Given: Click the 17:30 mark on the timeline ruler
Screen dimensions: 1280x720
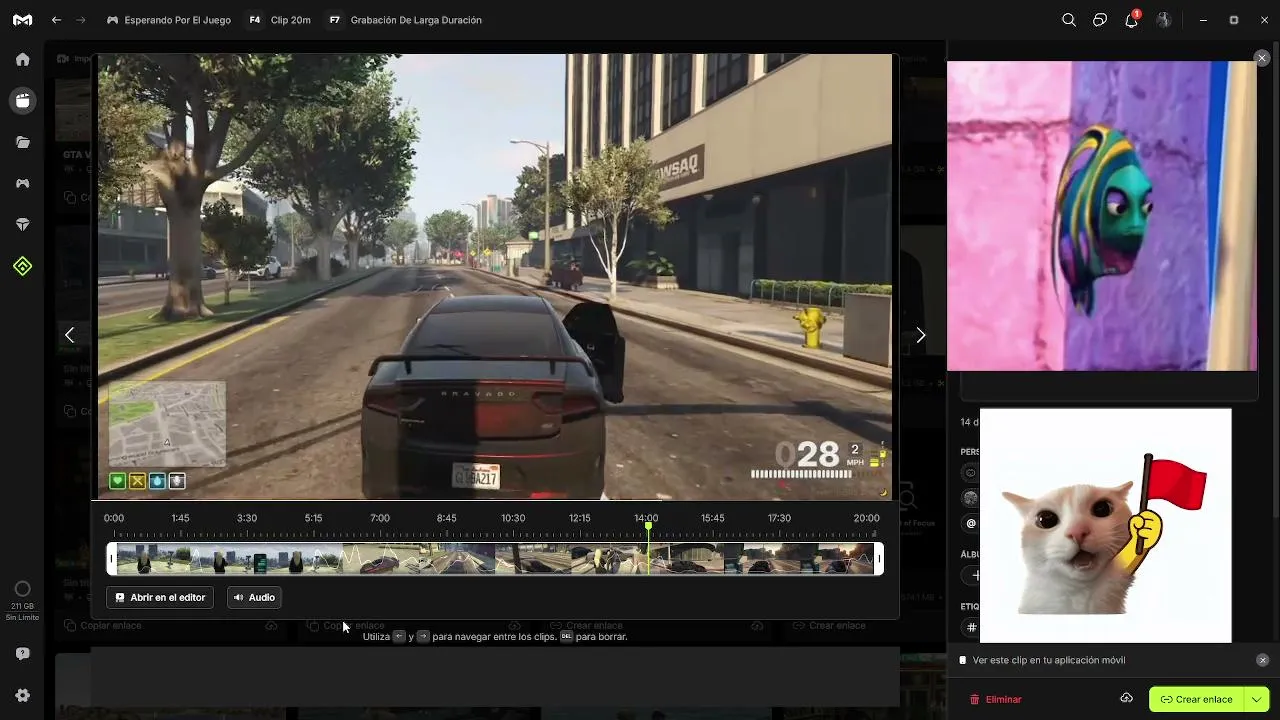Looking at the screenshot, I should (779, 518).
